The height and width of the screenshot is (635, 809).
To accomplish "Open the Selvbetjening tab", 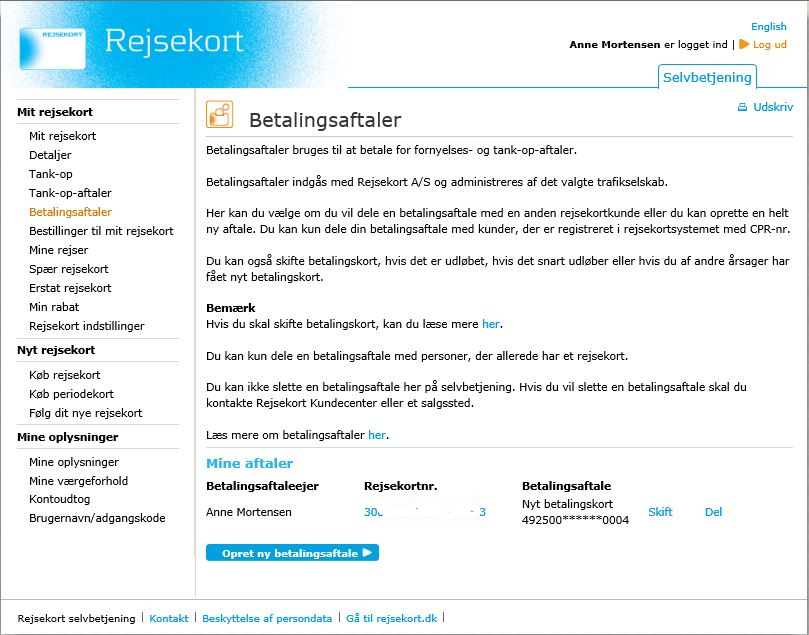I will (x=707, y=77).
